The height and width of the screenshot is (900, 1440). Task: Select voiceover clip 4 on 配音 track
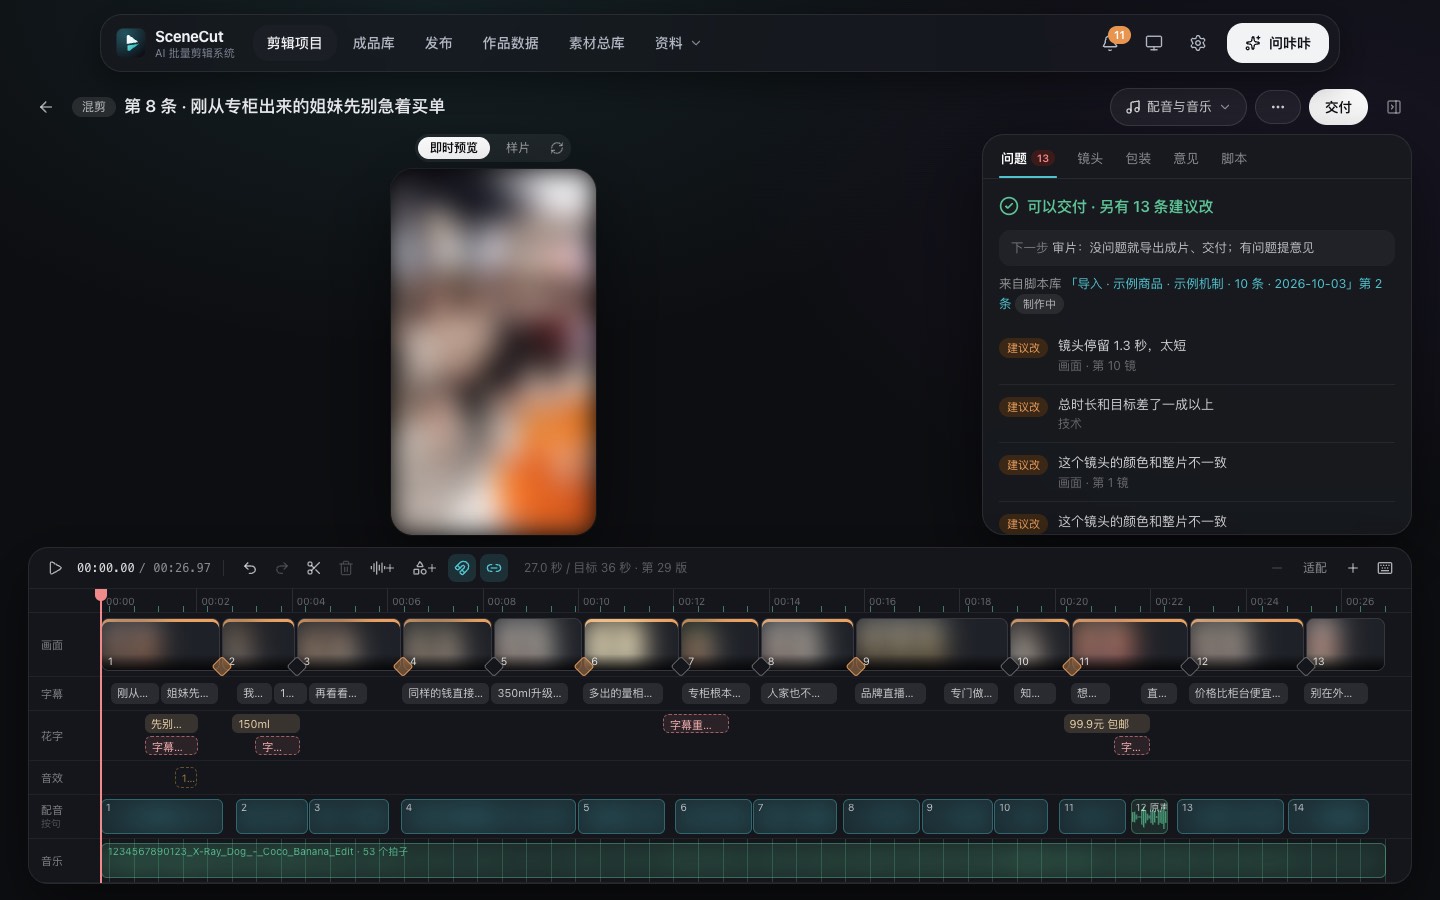(488, 816)
